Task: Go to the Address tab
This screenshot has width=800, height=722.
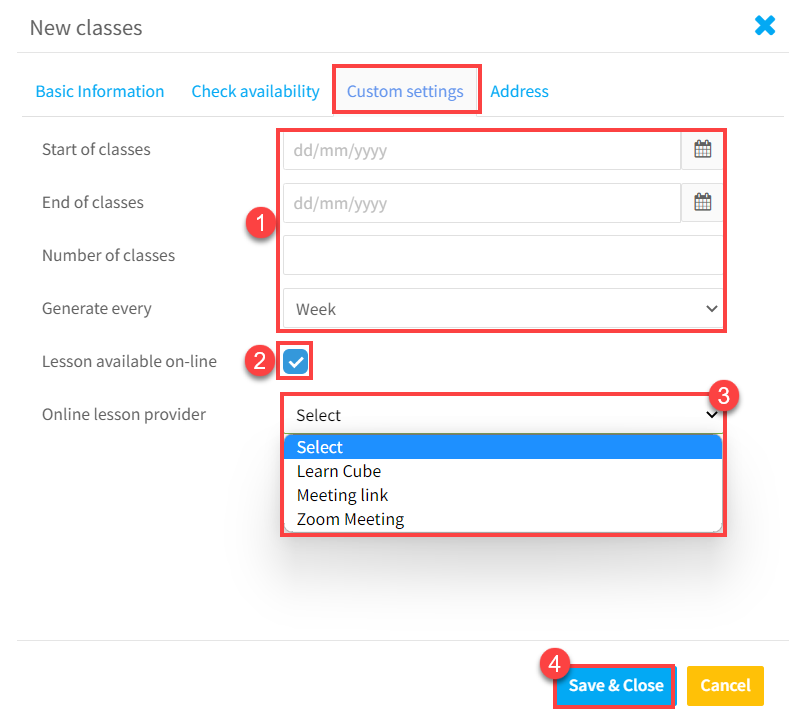Action: tap(519, 91)
